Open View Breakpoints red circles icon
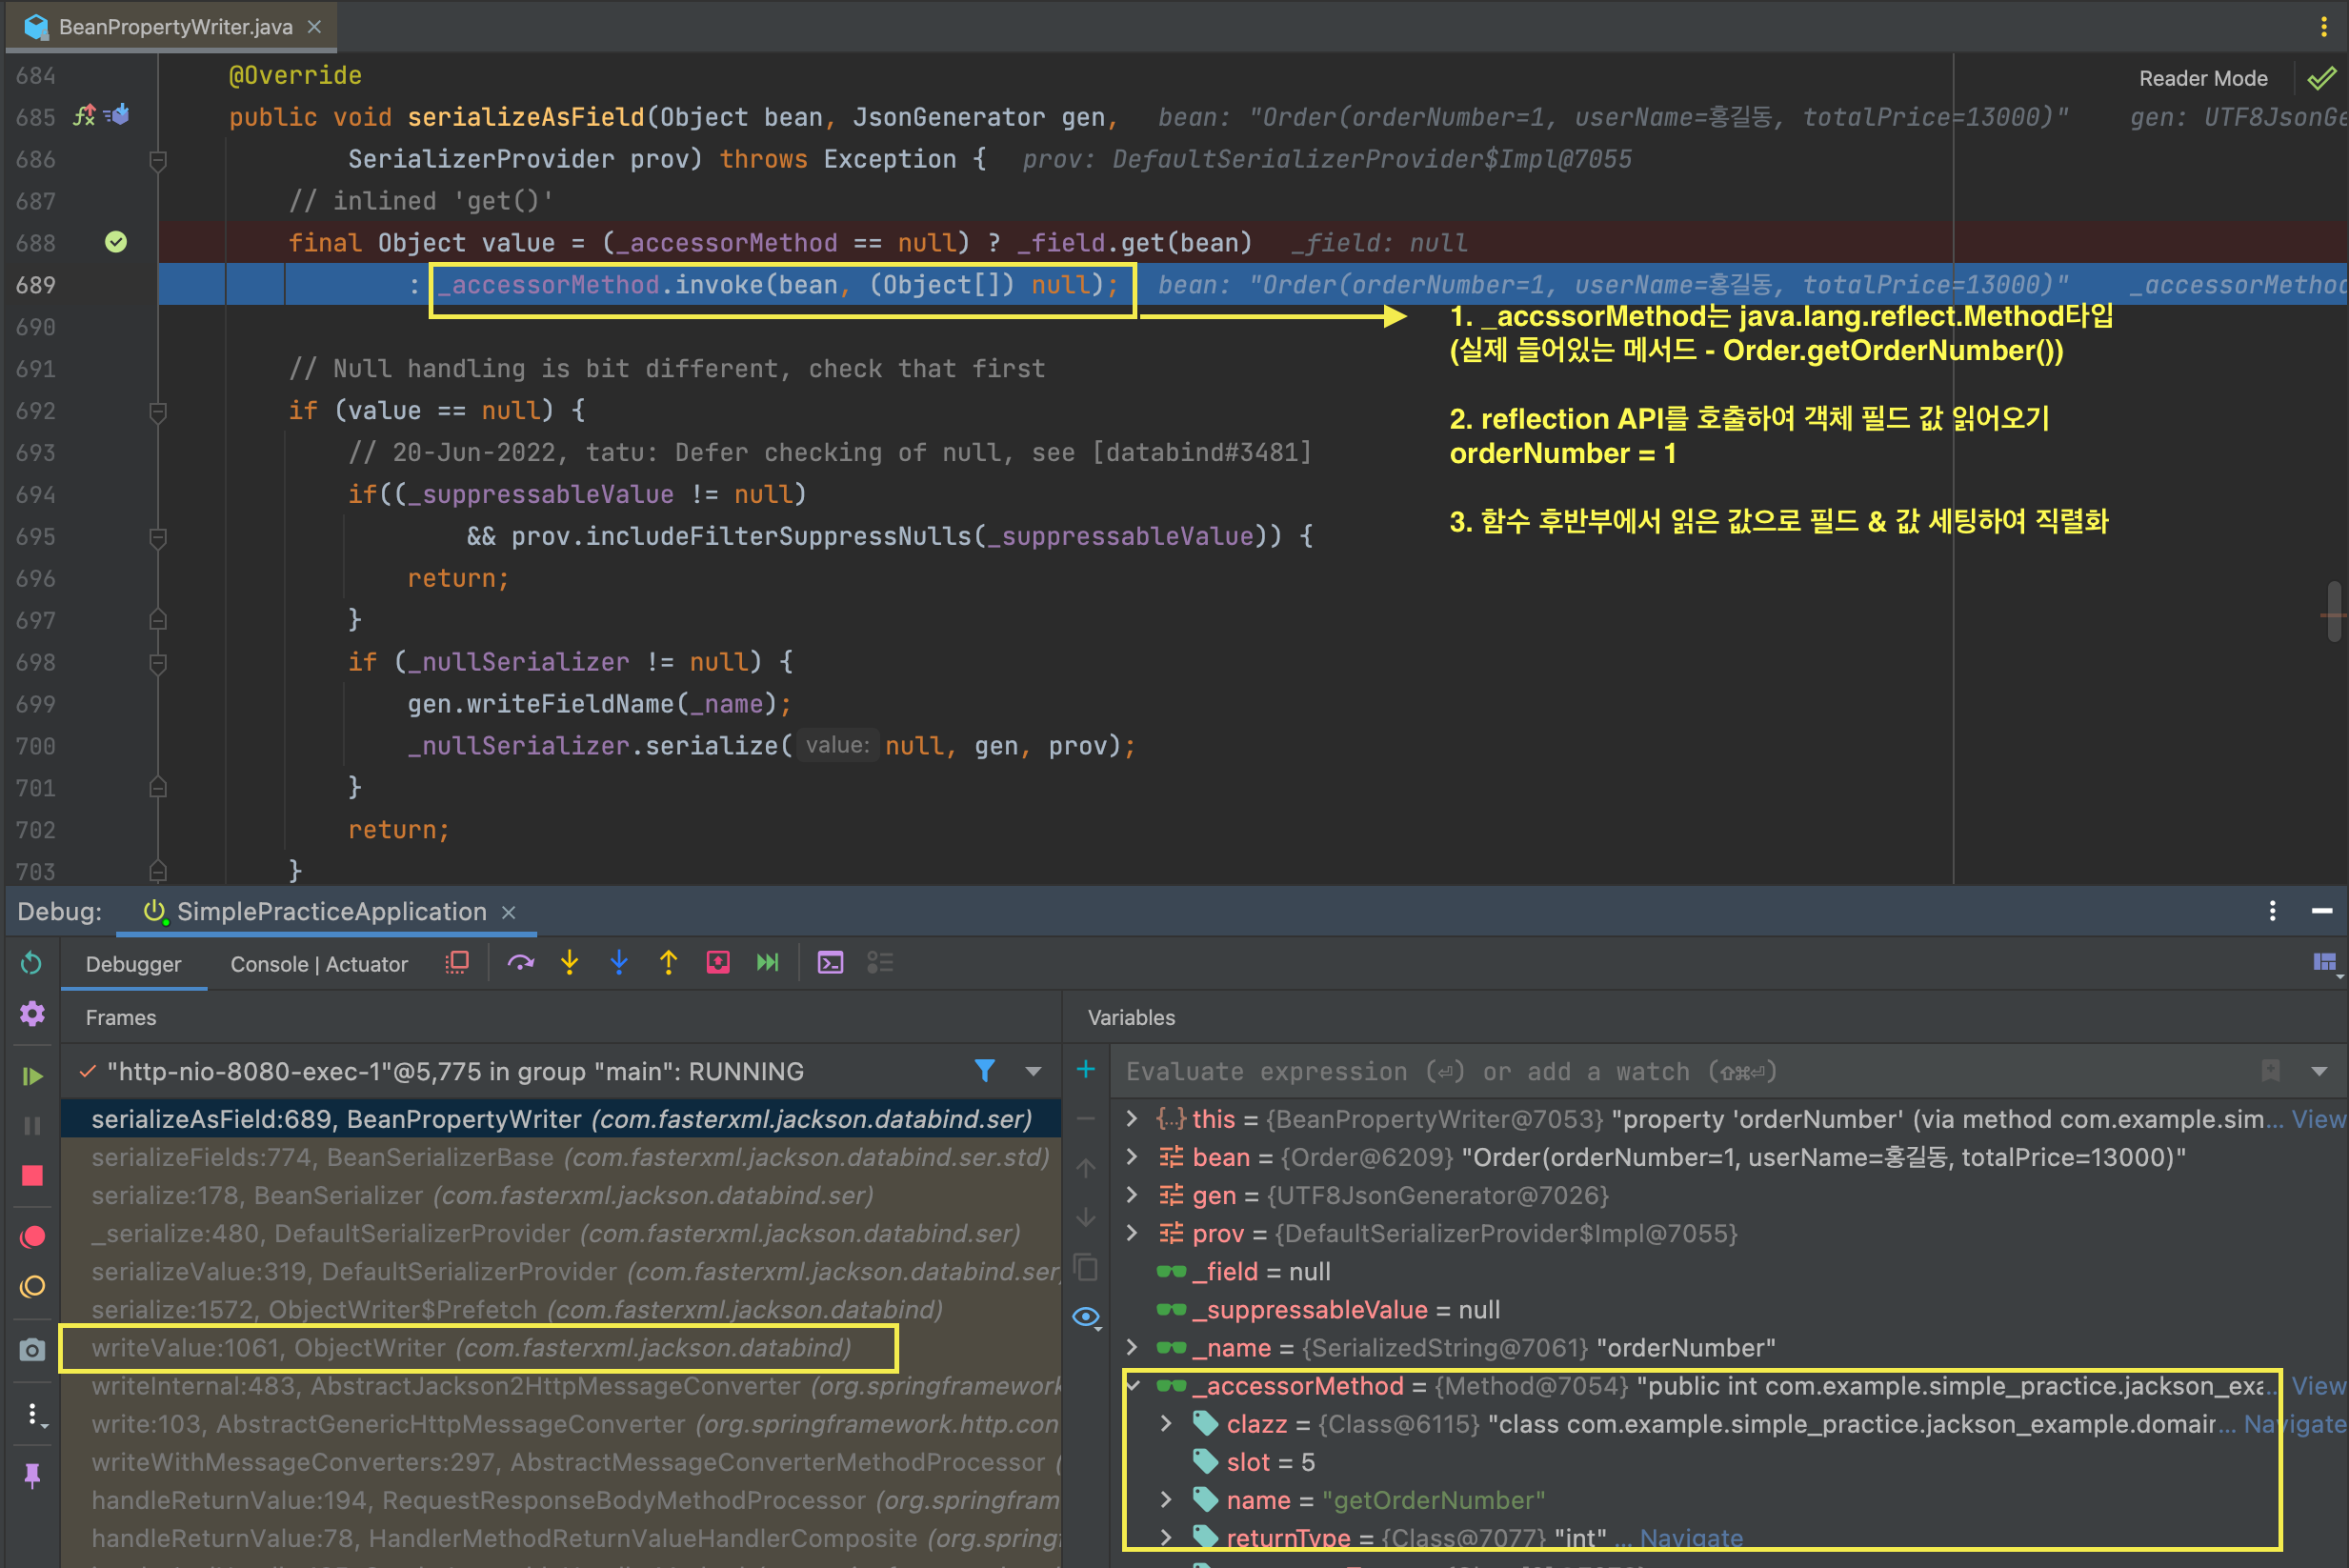The height and width of the screenshot is (1568, 2349). (x=32, y=1237)
